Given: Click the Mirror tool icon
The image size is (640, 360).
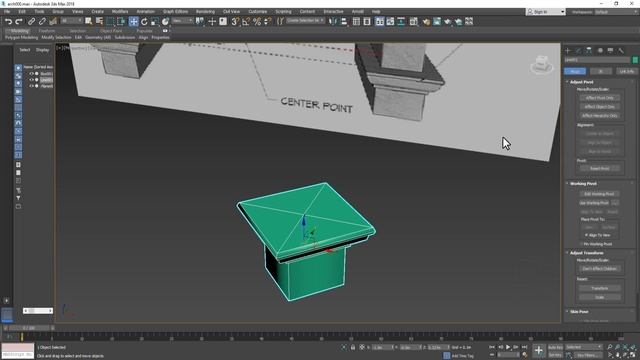Looking at the screenshot, I should (333, 22).
